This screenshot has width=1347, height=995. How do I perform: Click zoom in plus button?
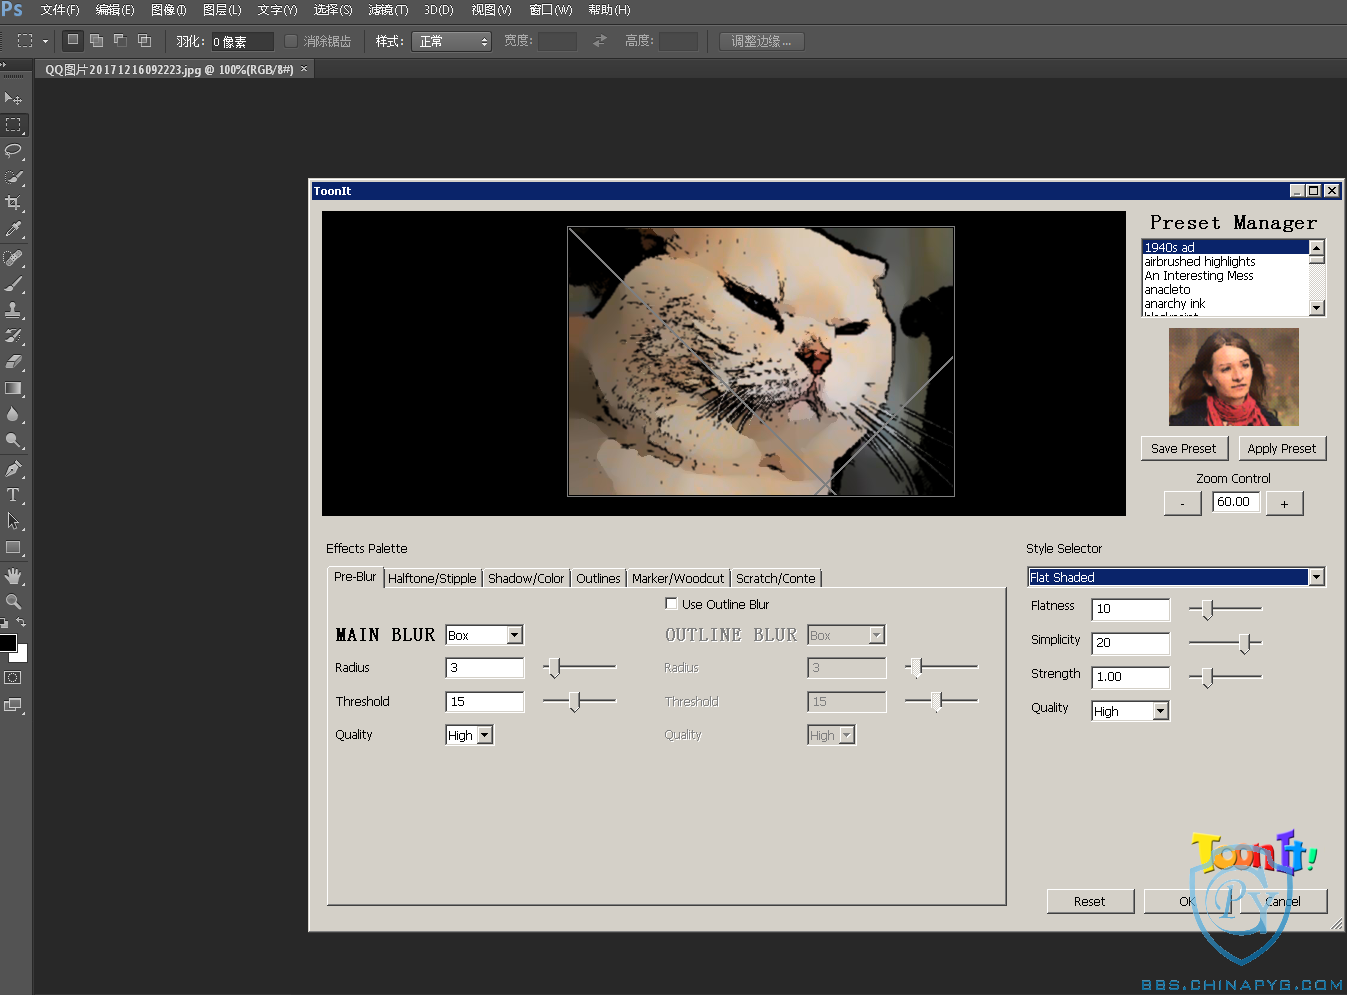tap(1284, 503)
